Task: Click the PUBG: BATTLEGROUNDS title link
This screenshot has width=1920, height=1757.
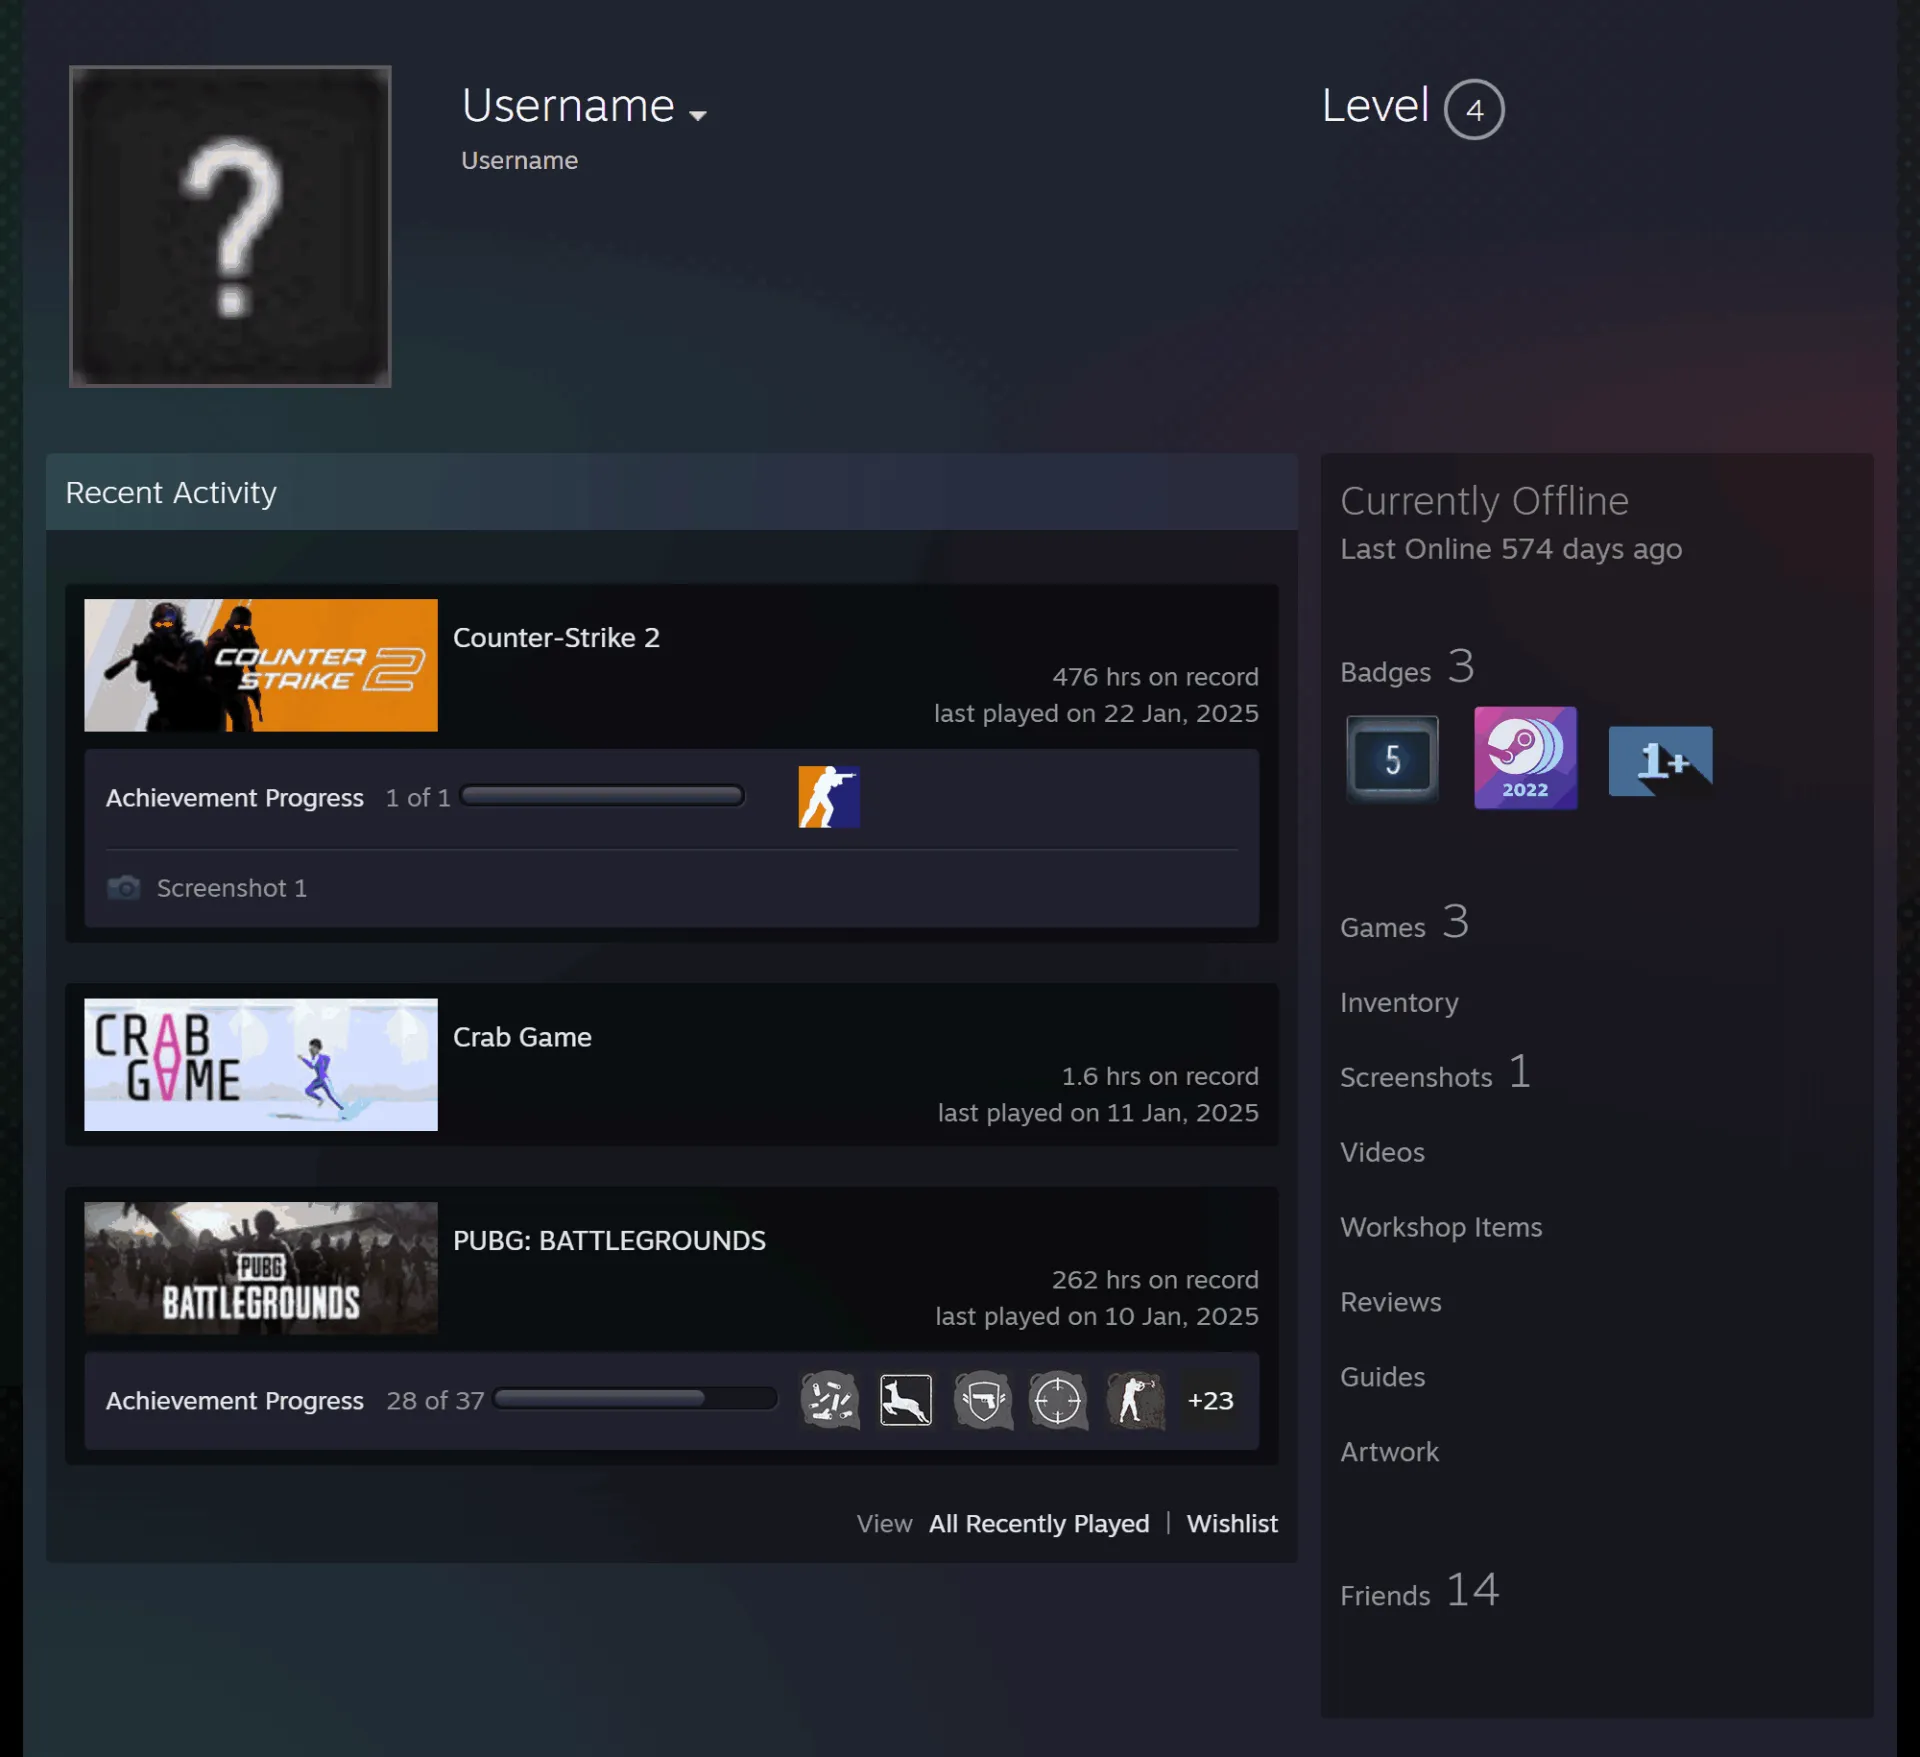Action: (609, 1241)
